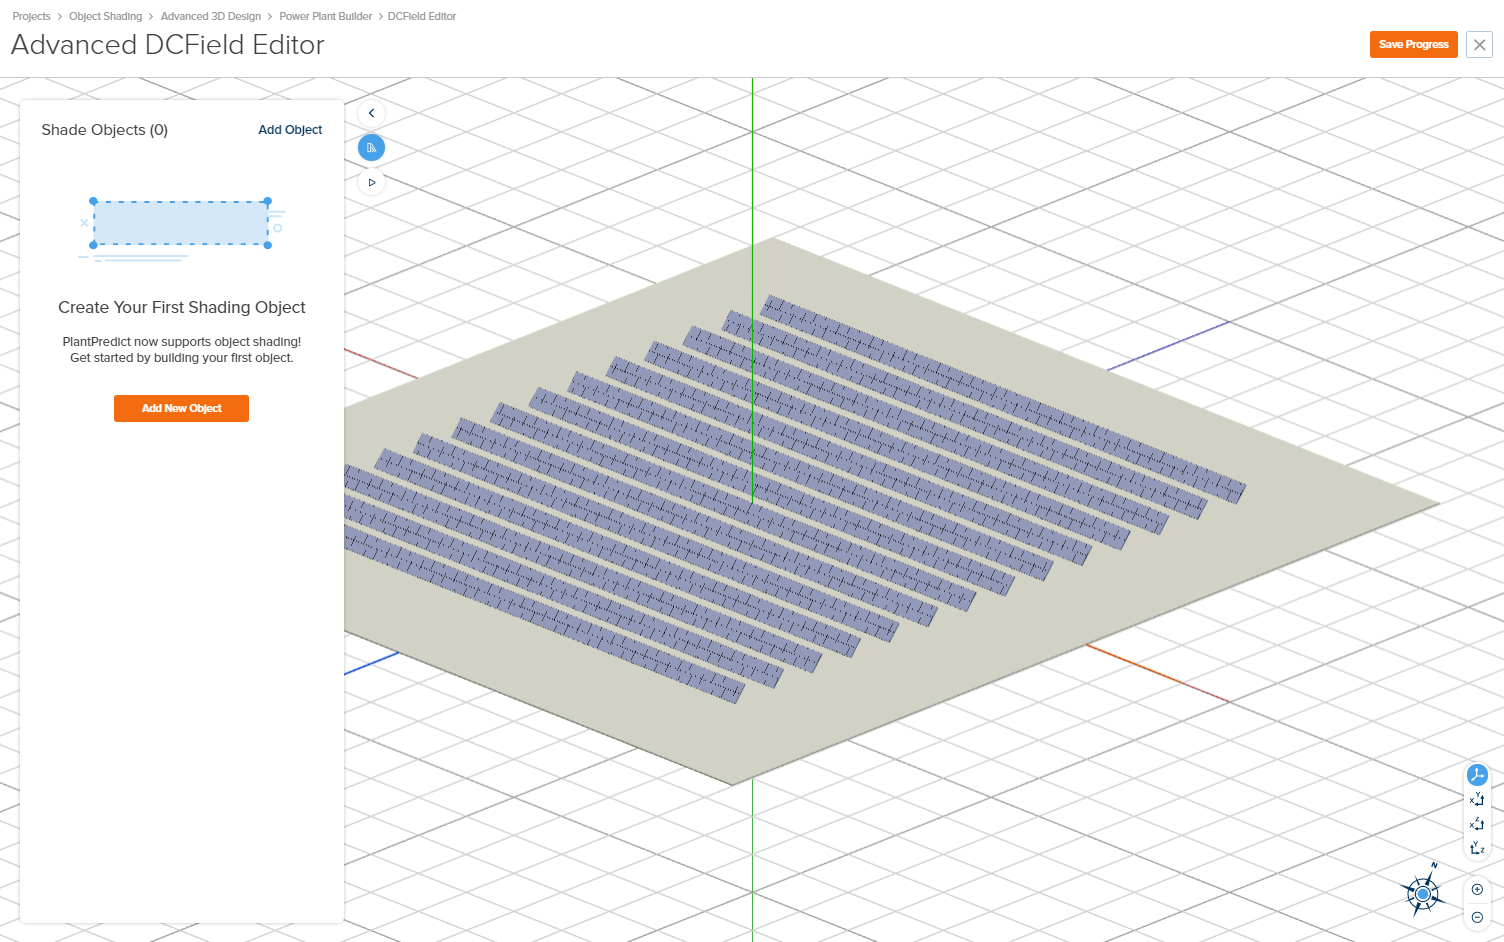The width and height of the screenshot is (1504, 942).
Task: Open Object Shading breadcrumb
Action: (105, 16)
